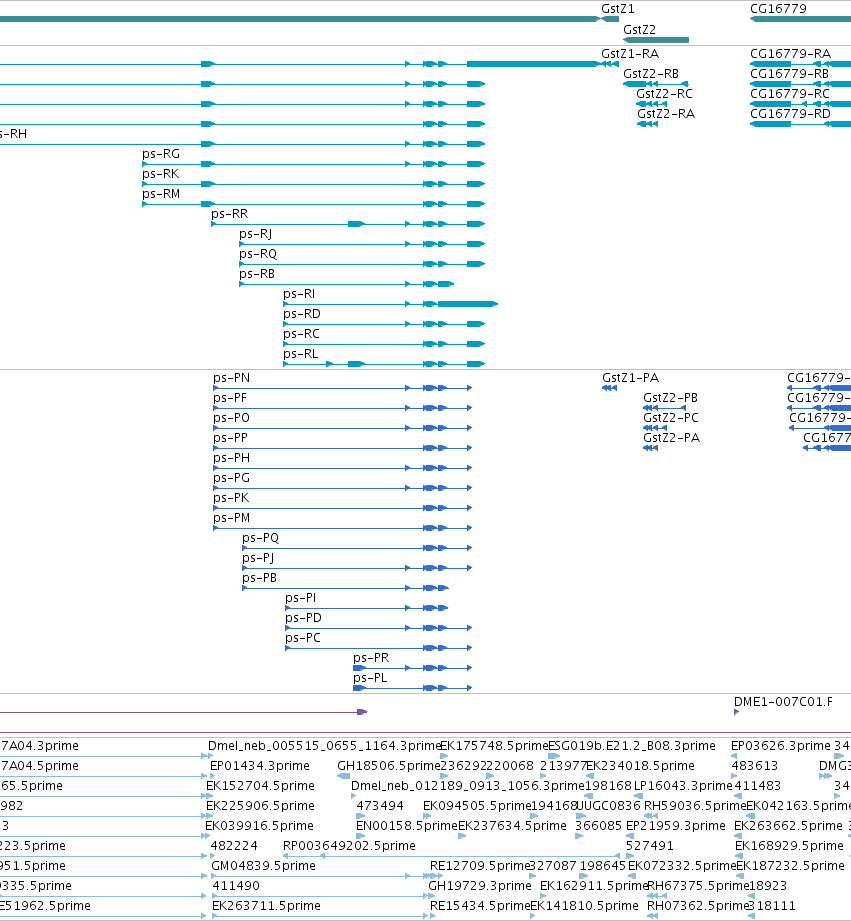
Task: Click the EK225906.5prime EST label
Action: pyautogui.click(x=260, y=806)
